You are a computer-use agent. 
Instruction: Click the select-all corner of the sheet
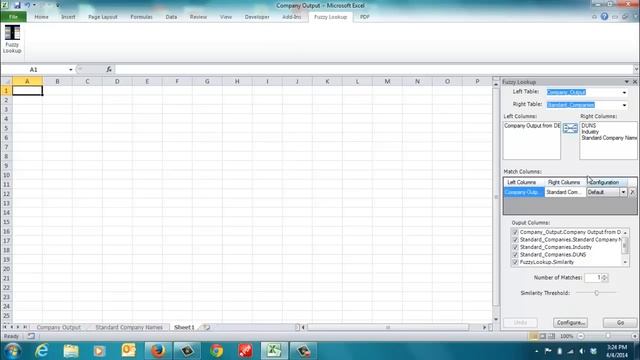pos(7,81)
